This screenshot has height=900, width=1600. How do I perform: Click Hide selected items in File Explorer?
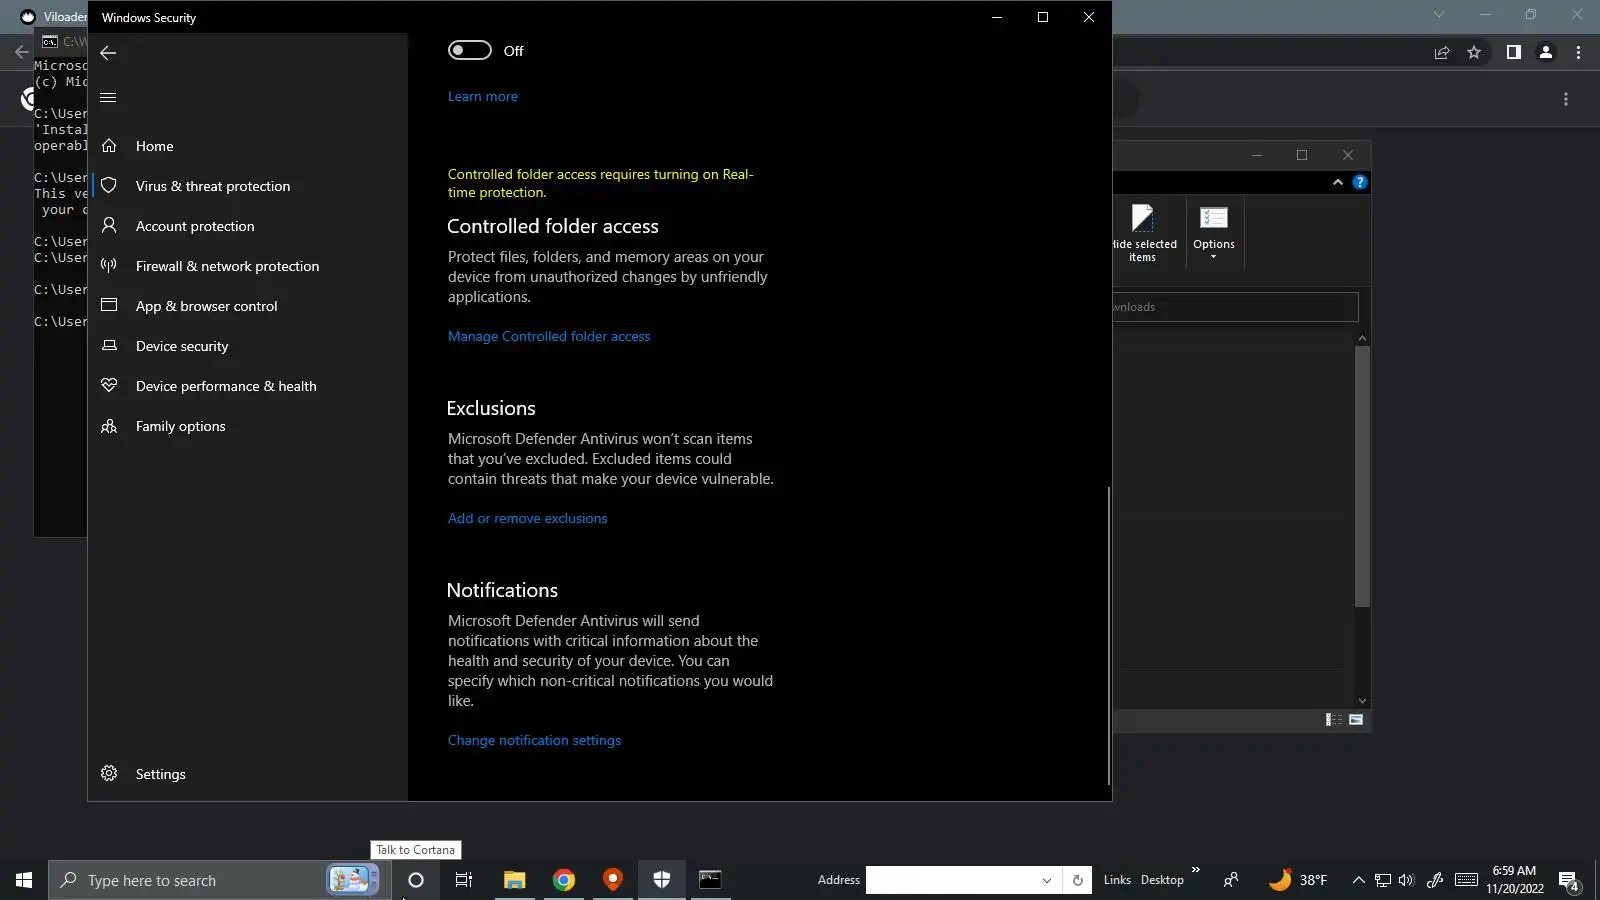(1143, 233)
